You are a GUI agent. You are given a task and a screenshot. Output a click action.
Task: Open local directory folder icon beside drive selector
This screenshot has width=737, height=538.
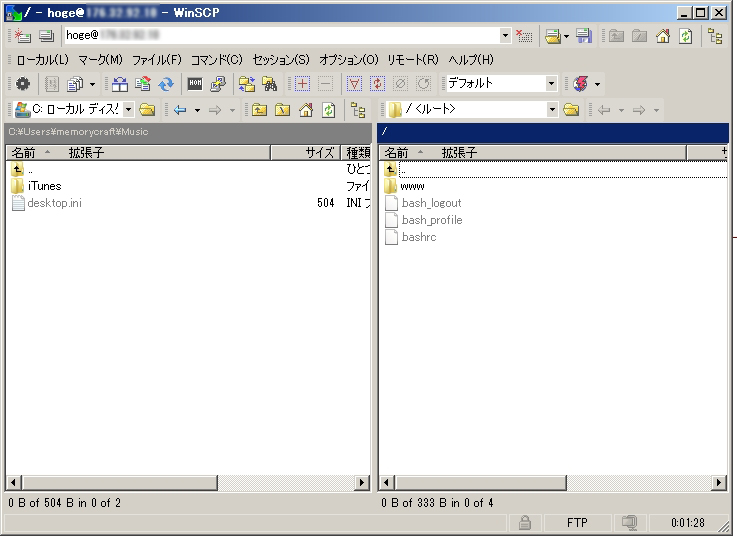pos(147,110)
